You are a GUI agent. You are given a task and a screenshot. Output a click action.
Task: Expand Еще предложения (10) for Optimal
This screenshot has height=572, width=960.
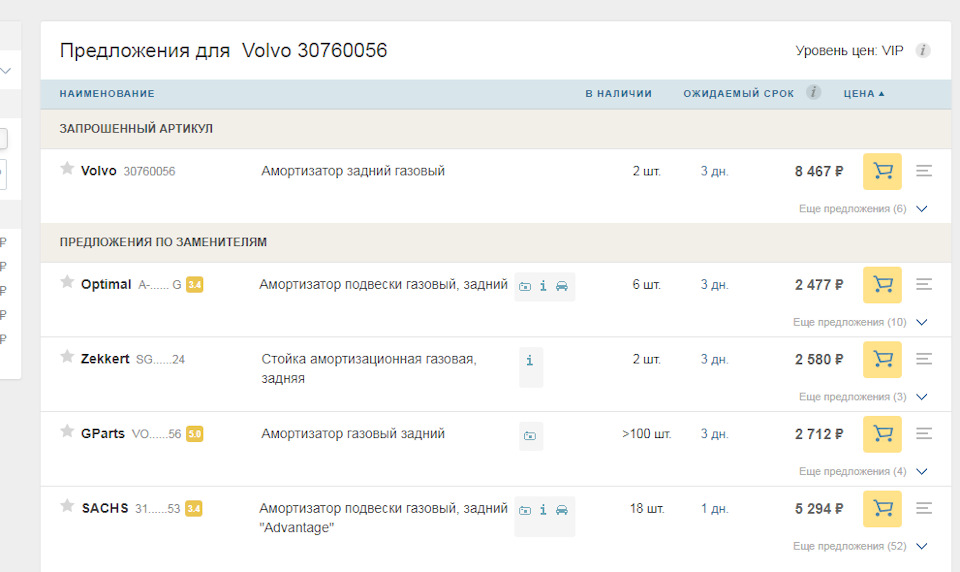(860, 322)
